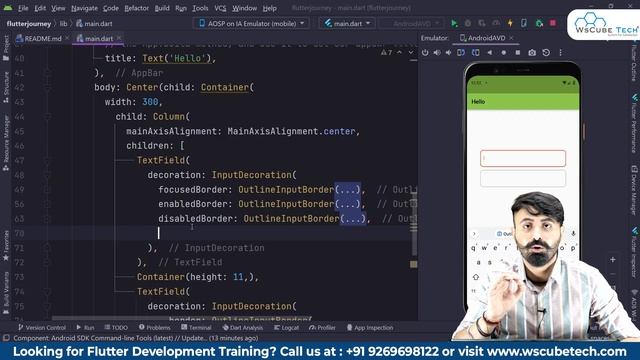Zoom in emulator with plus button

coord(613,260)
